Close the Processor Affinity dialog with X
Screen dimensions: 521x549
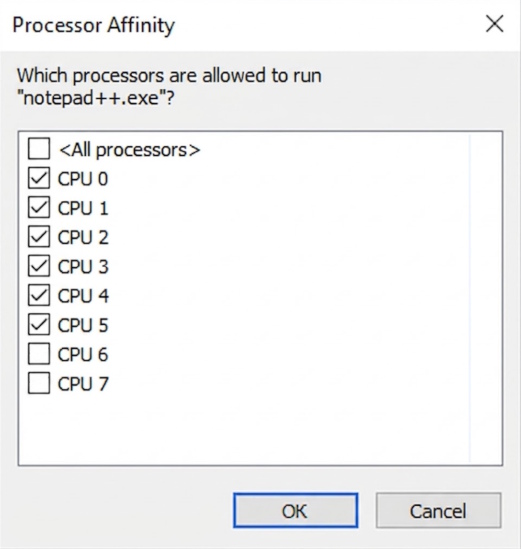(495, 24)
